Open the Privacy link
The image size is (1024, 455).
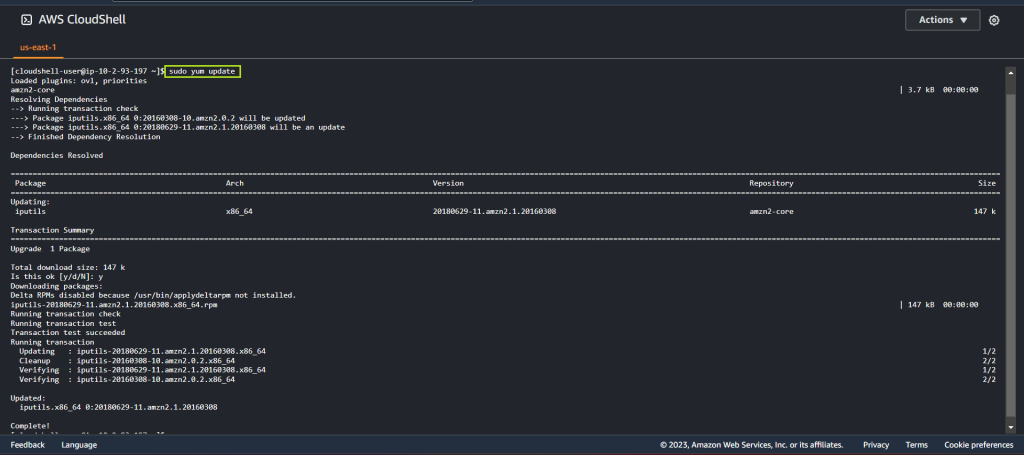point(876,445)
